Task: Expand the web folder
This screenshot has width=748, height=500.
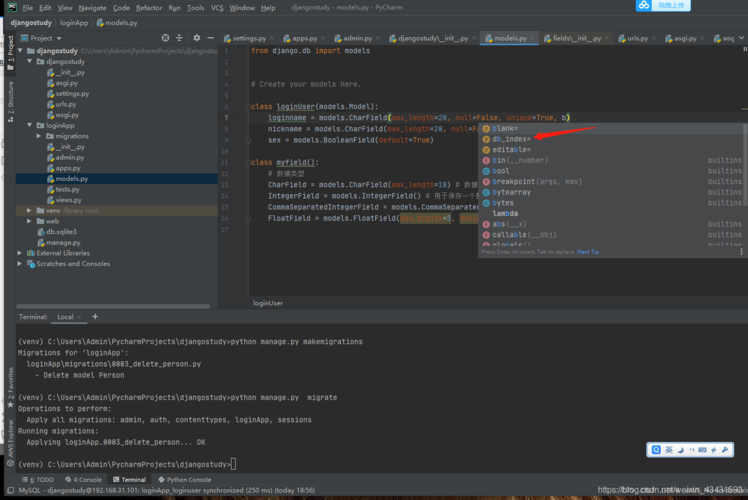Action: (x=29, y=221)
